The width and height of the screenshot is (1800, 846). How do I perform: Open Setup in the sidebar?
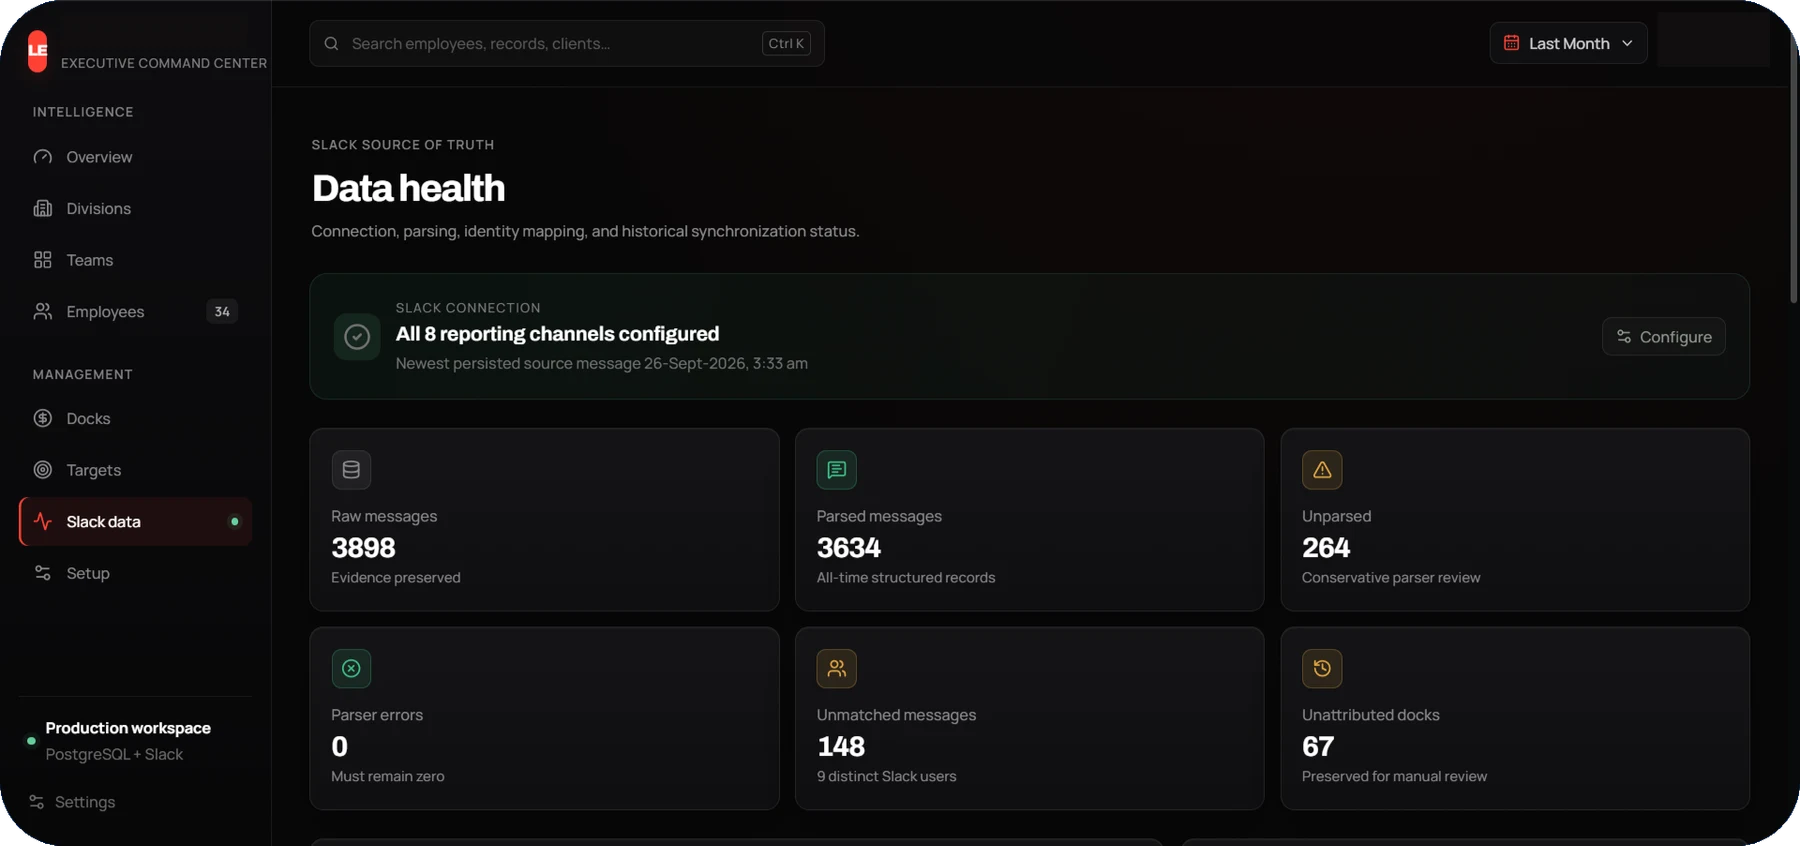135,573
